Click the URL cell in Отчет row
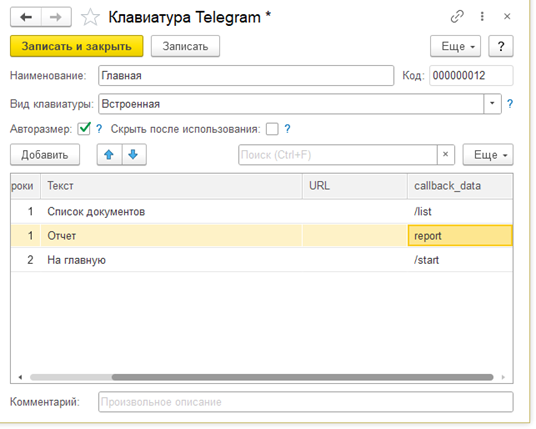536x429 pixels. tap(355, 236)
